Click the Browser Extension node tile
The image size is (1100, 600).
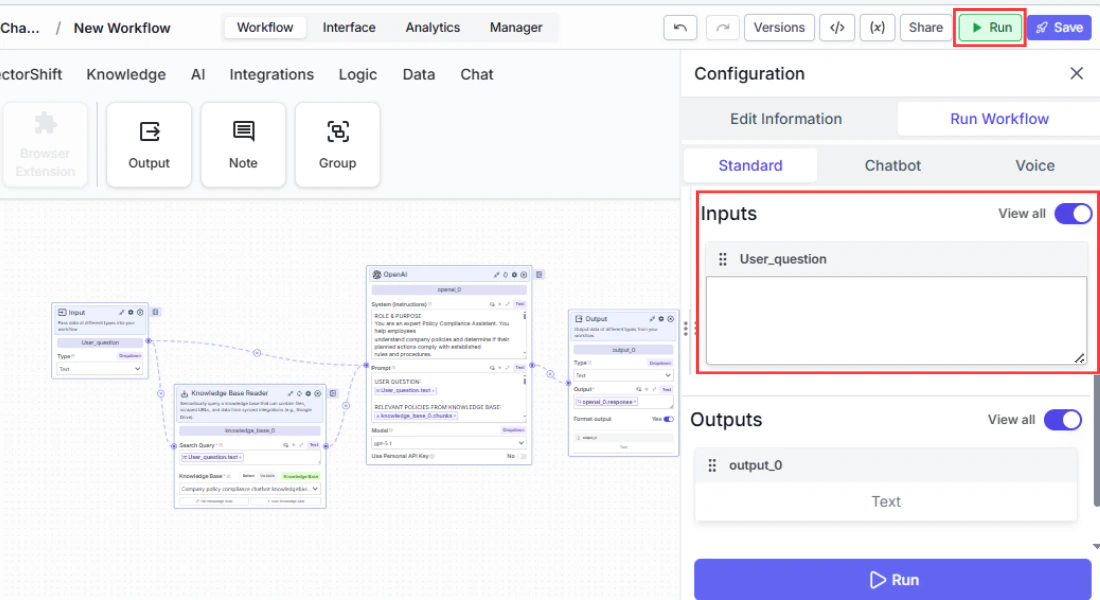click(x=45, y=145)
